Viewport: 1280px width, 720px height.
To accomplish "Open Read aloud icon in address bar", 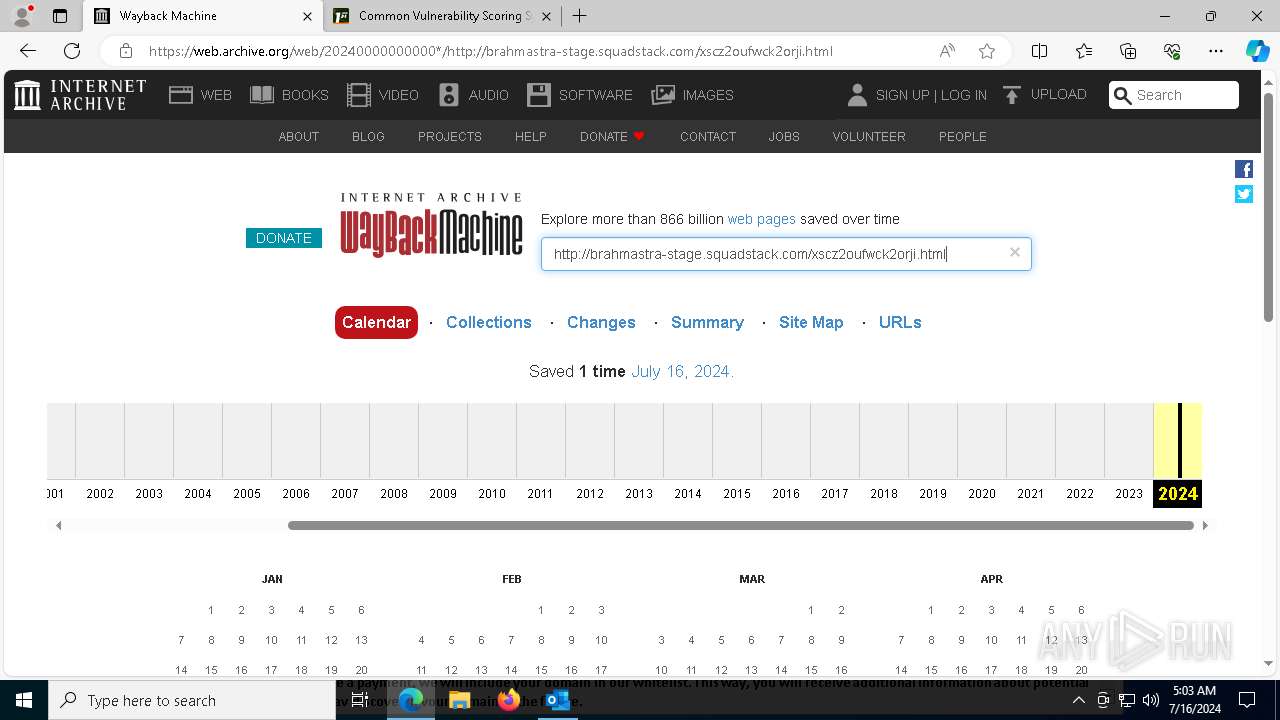I will pyautogui.click(x=947, y=51).
